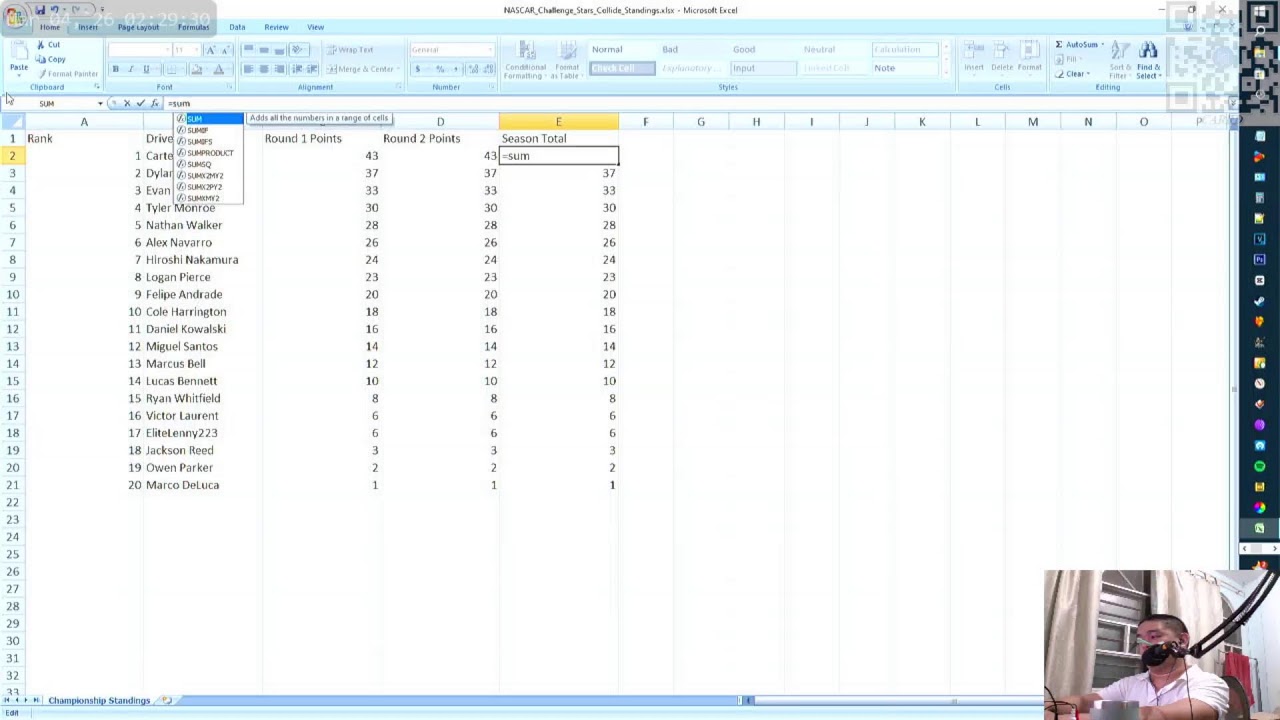
Task: Click Format as Table
Action: [567, 60]
